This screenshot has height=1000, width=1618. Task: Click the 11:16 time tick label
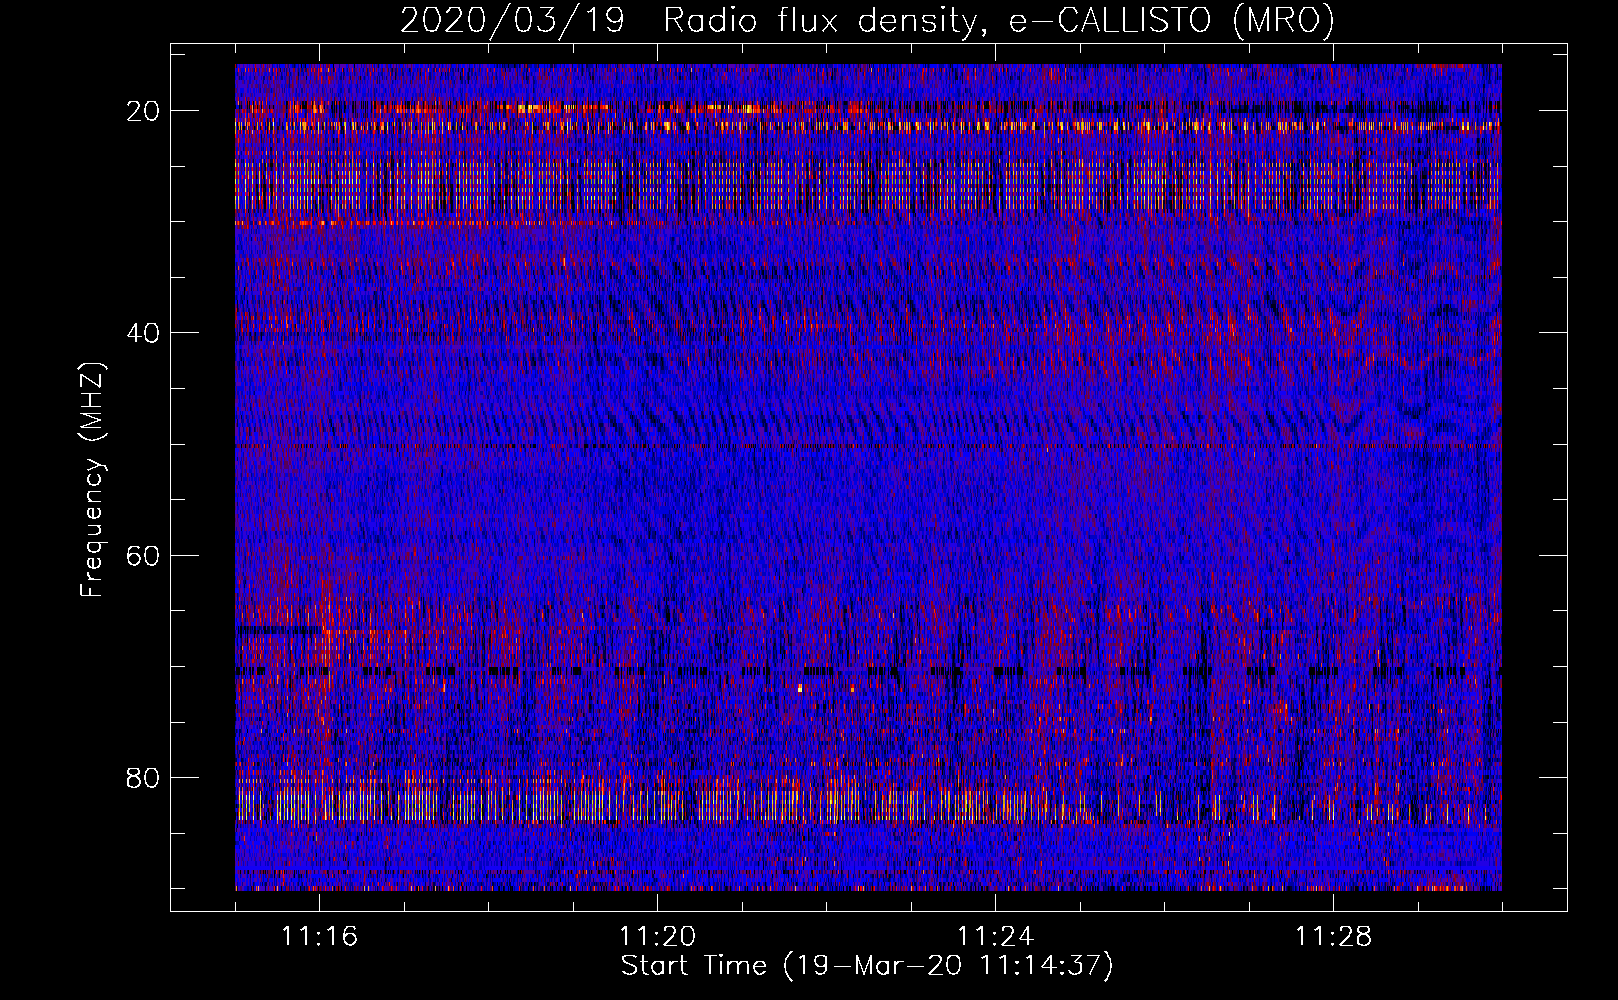click(x=320, y=937)
